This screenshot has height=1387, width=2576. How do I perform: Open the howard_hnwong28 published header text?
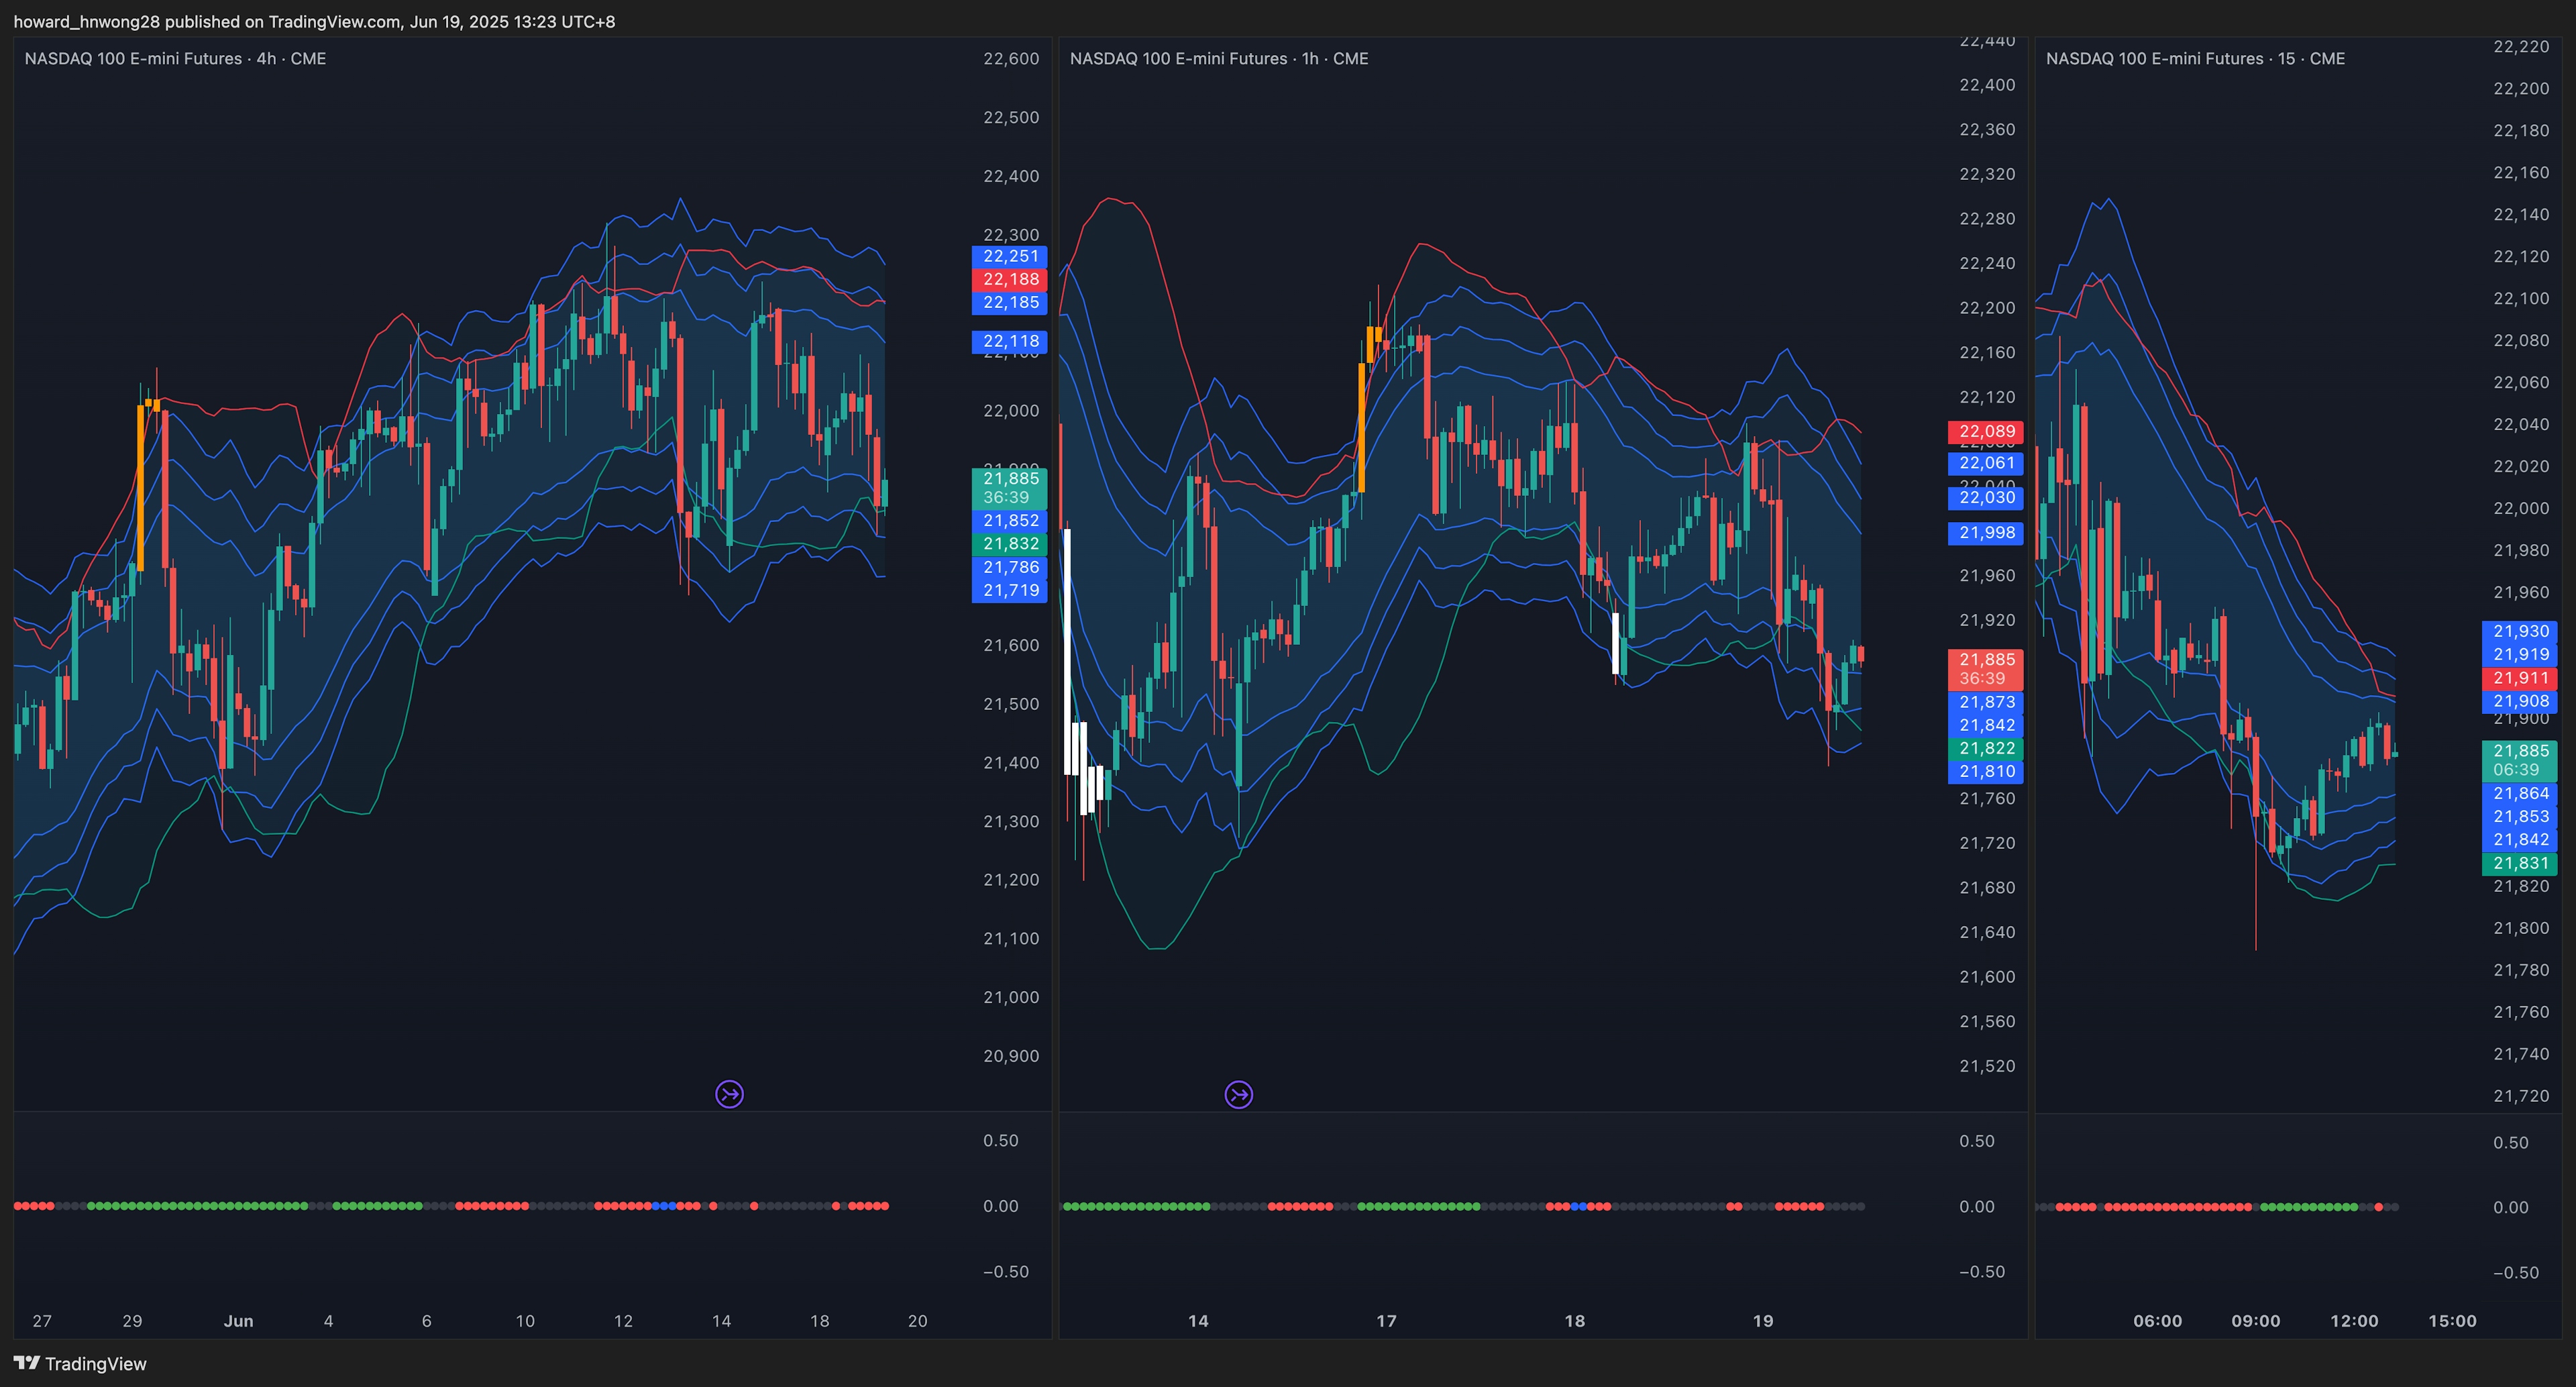pyautogui.click(x=314, y=21)
